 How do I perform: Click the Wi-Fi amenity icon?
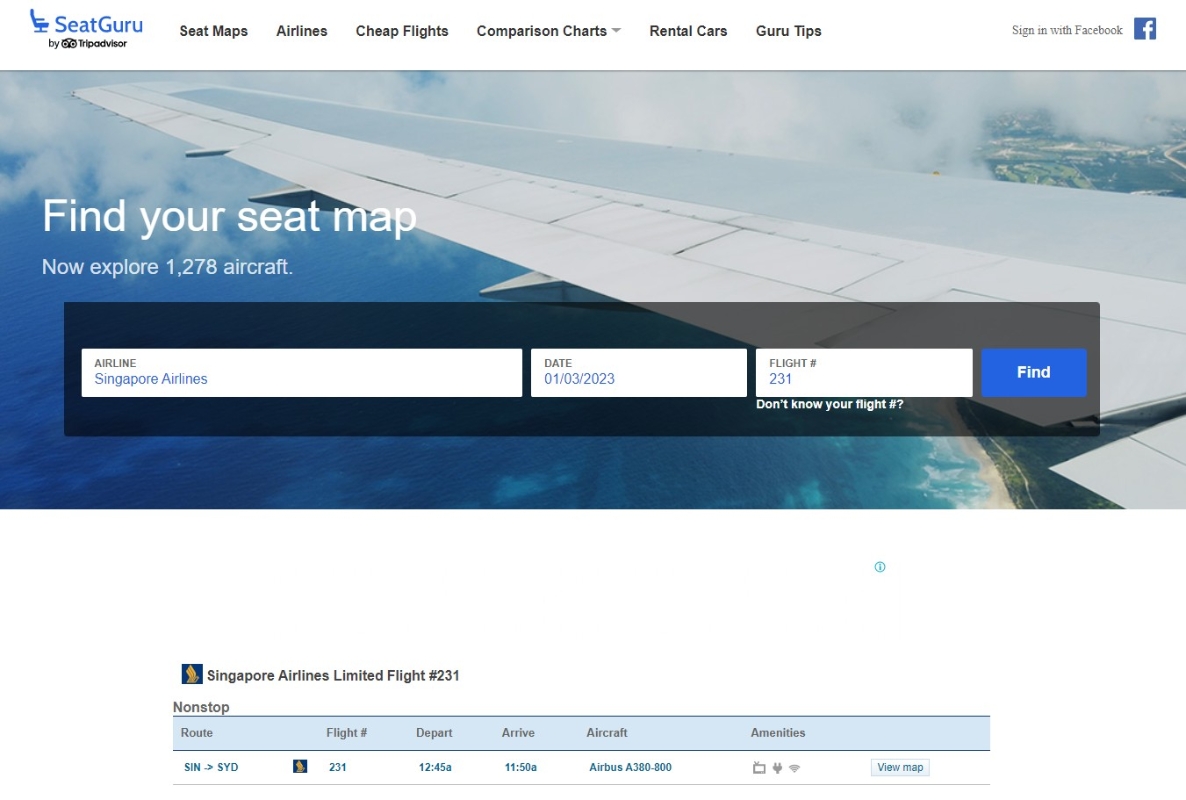(795, 768)
